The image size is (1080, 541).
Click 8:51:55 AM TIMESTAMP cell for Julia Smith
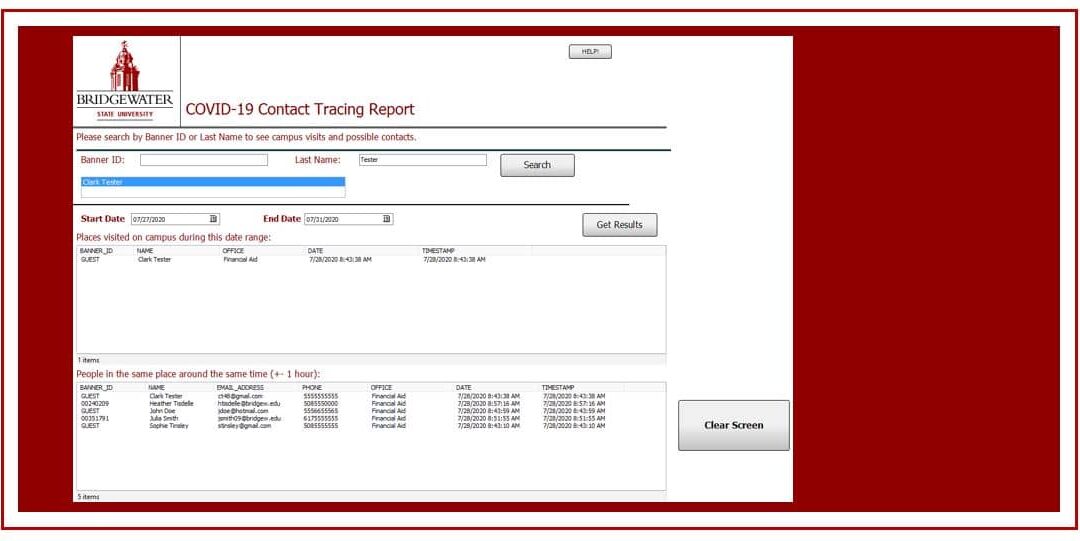(574, 418)
